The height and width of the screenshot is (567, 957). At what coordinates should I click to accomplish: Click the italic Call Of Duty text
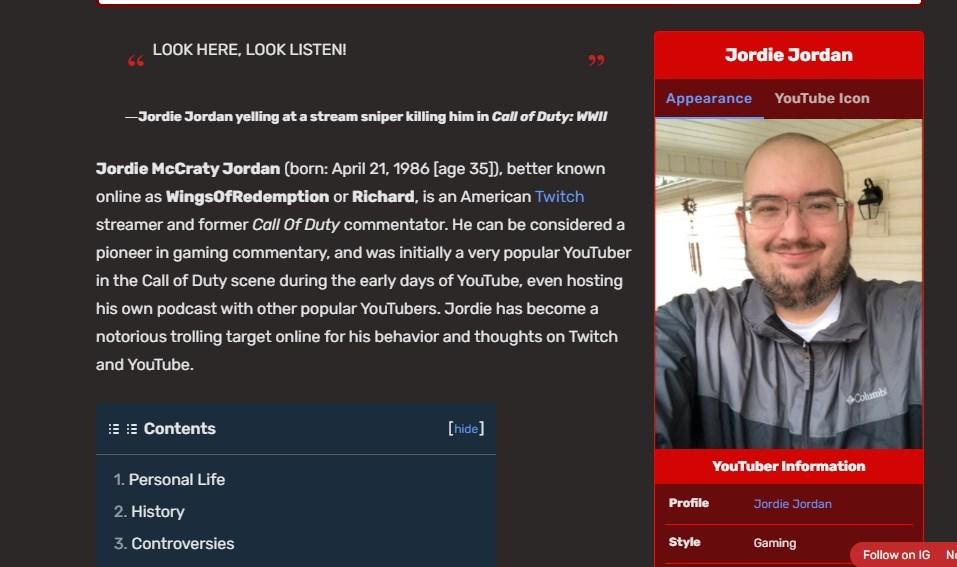click(296, 225)
